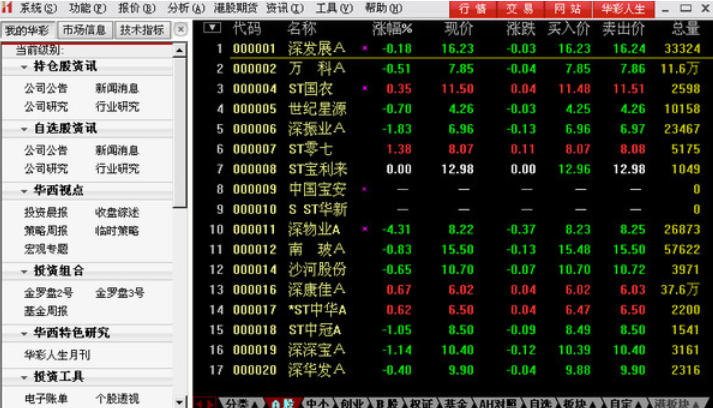This screenshot has height=408, width=713.
Task: Open the 金罗盘2号 link
Action: coord(48,293)
